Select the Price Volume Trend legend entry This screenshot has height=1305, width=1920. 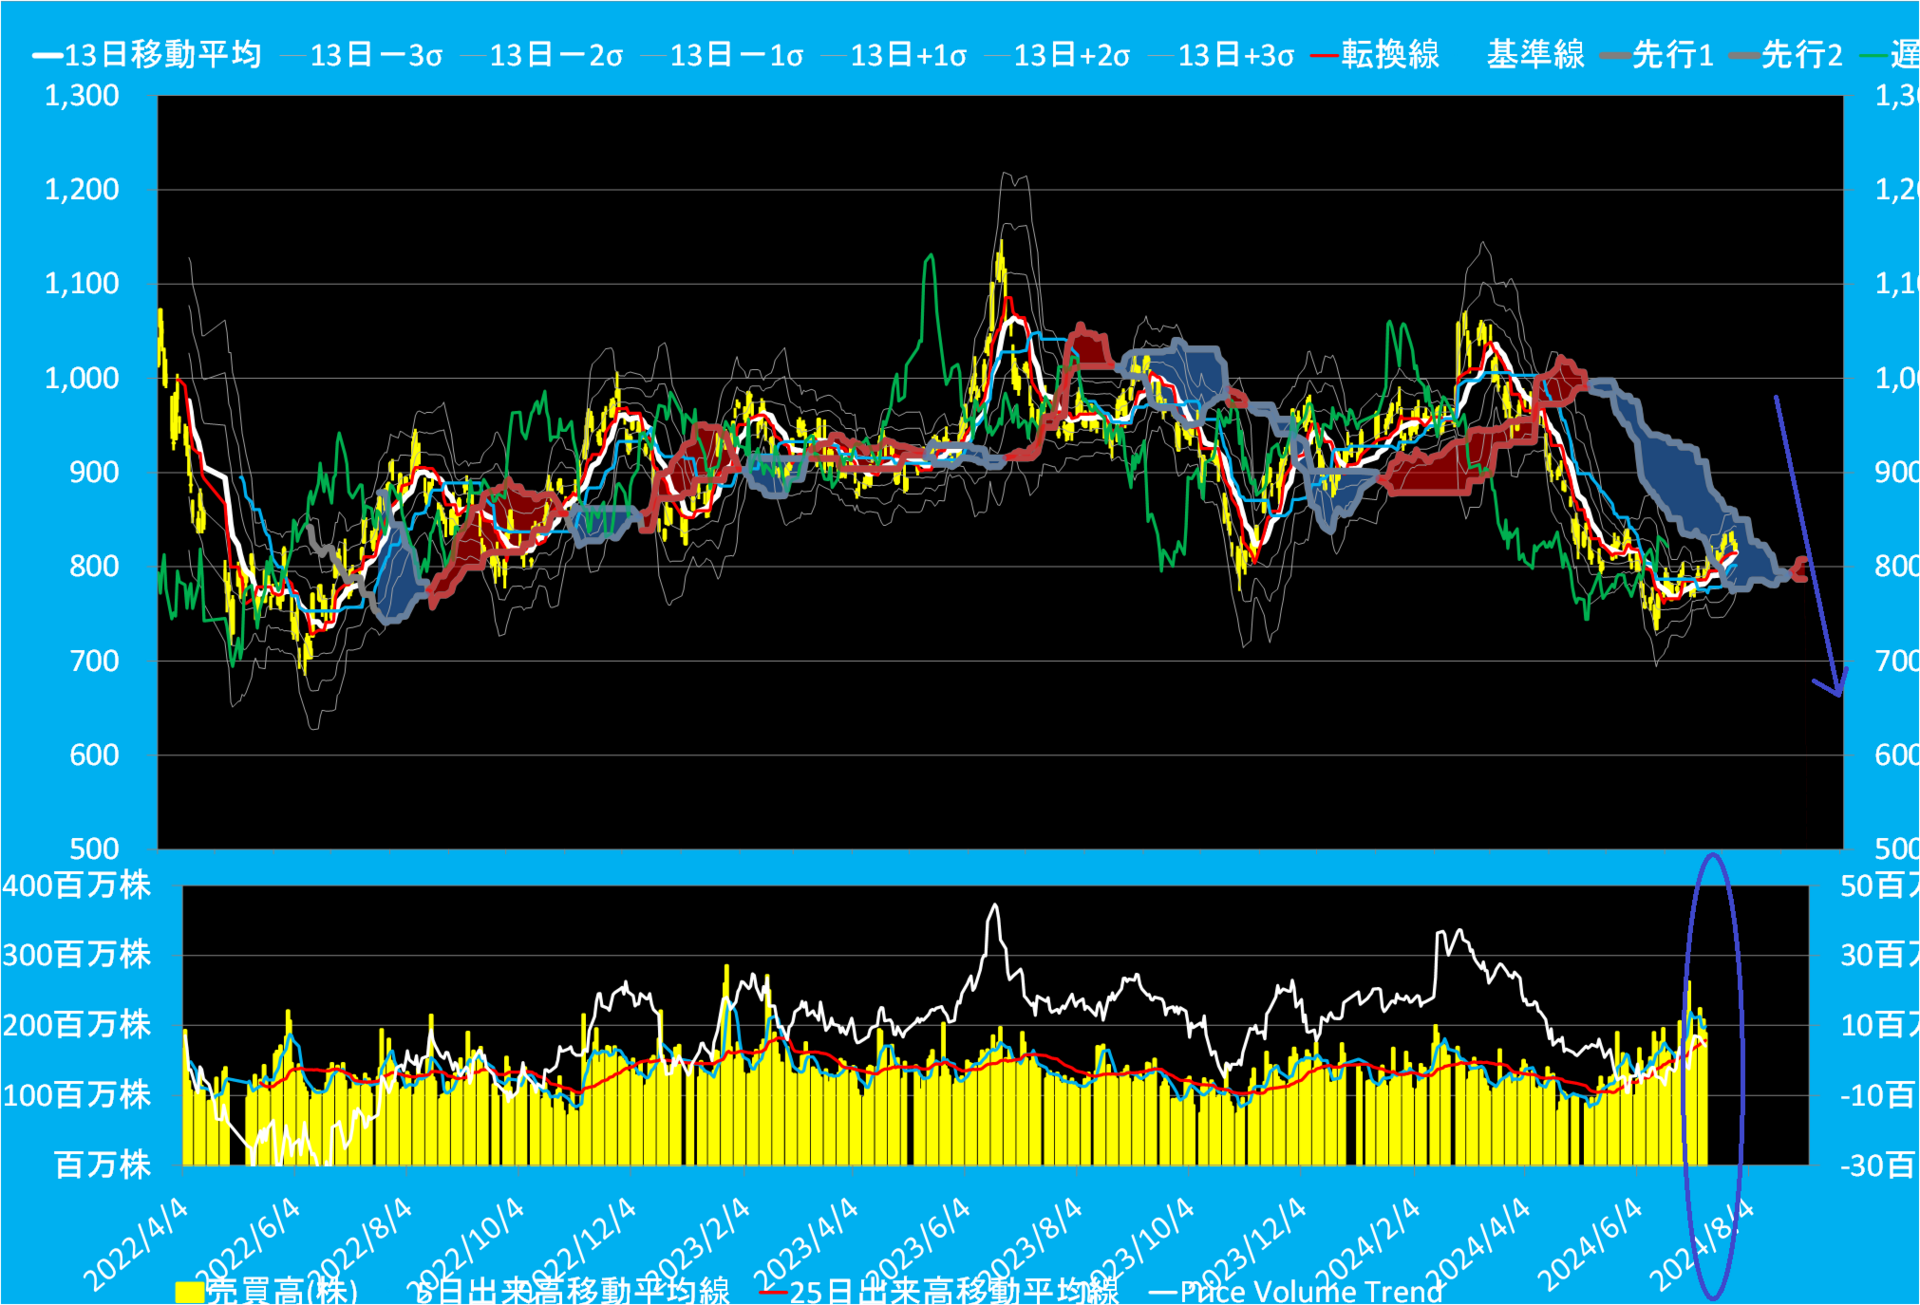tap(1296, 1291)
